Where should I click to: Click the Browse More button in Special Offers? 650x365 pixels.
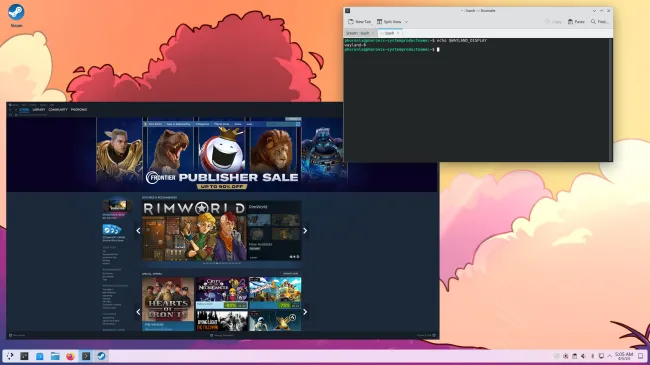pos(290,274)
